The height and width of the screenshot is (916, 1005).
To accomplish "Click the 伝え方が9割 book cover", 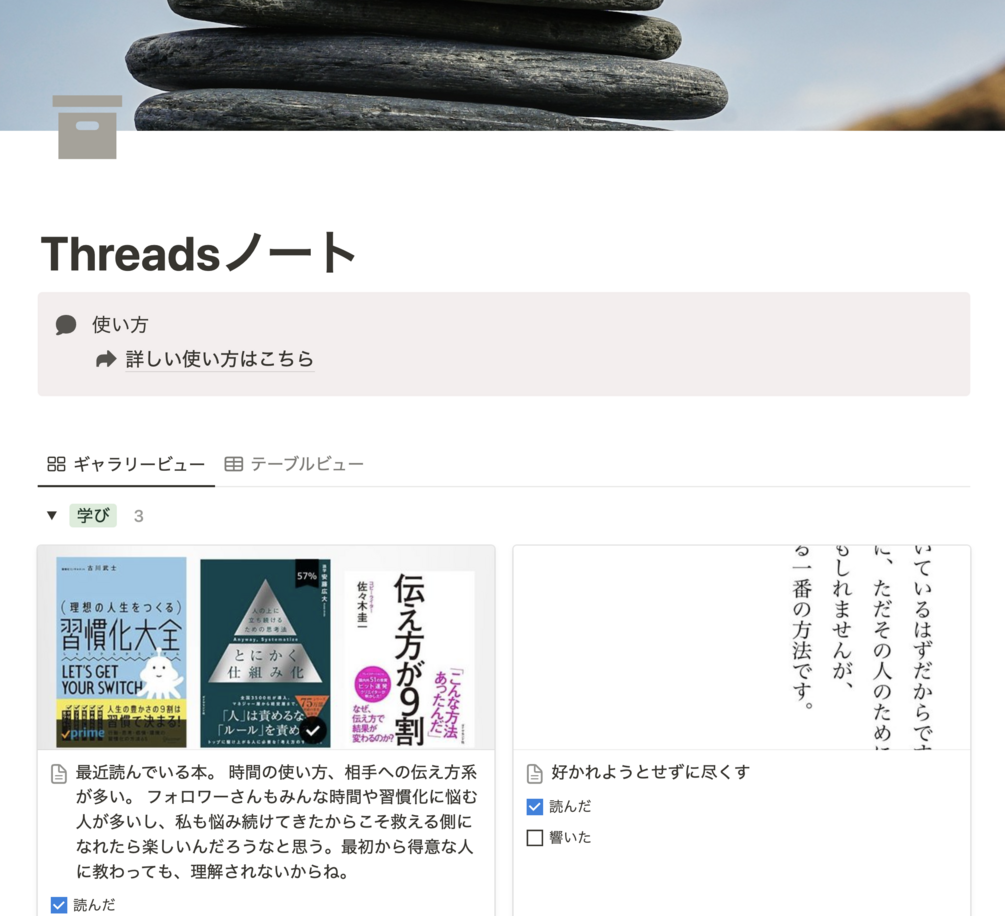I will pos(410,658).
